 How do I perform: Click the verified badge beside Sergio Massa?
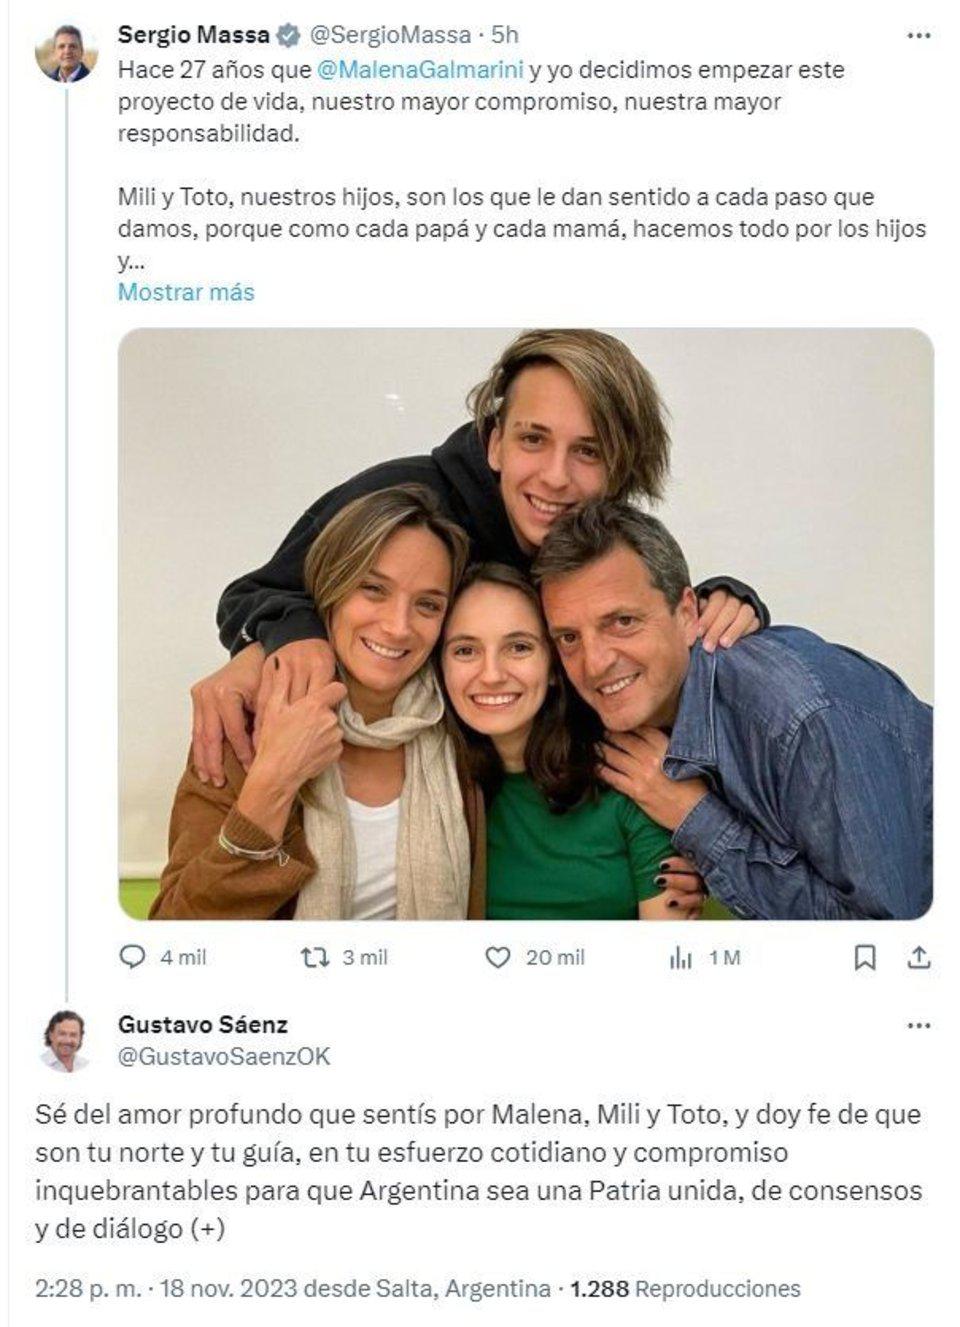pyautogui.click(x=288, y=35)
